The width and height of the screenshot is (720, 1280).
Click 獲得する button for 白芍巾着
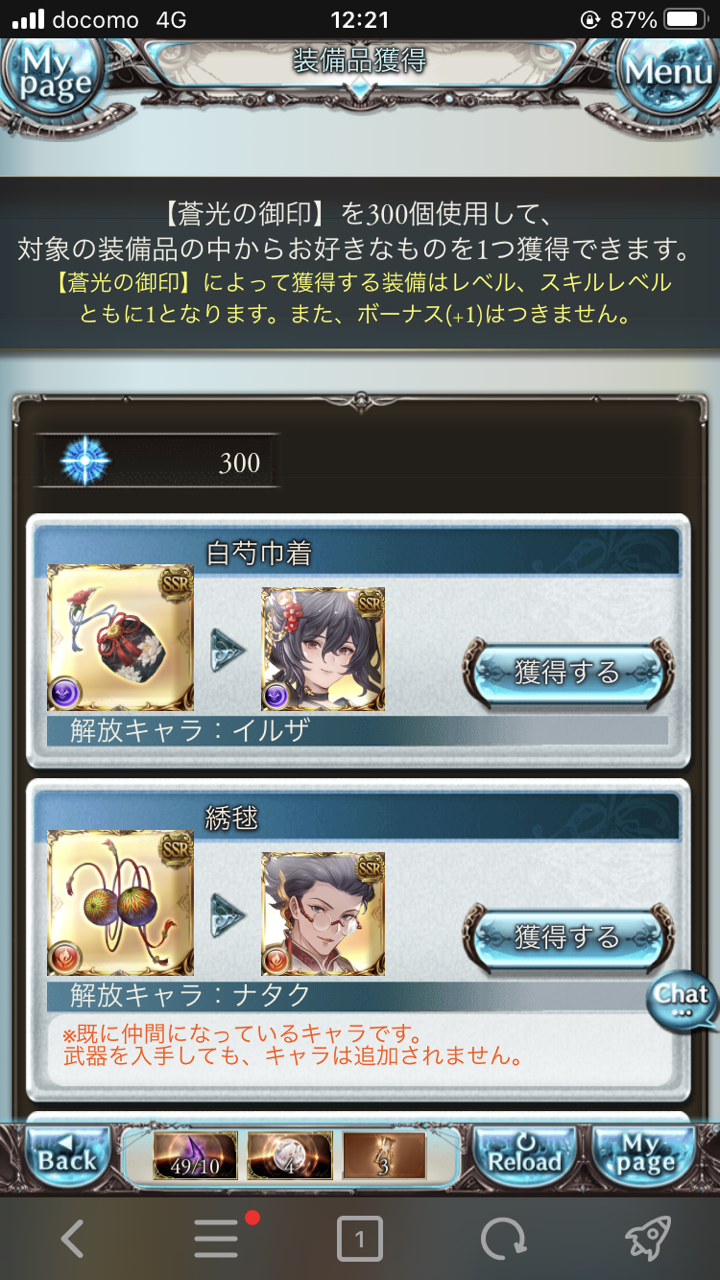[567, 673]
